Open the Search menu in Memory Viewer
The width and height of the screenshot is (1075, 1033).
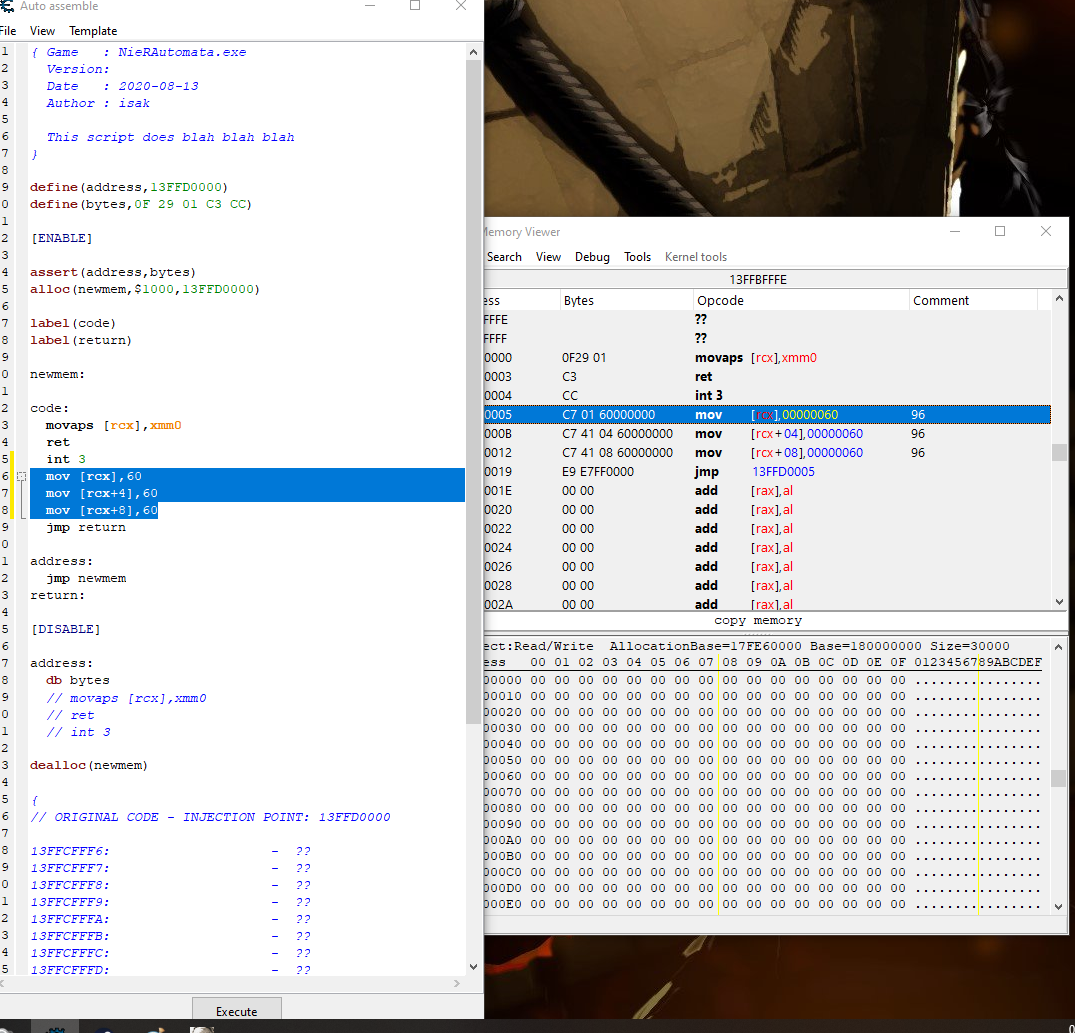(504, 257)
